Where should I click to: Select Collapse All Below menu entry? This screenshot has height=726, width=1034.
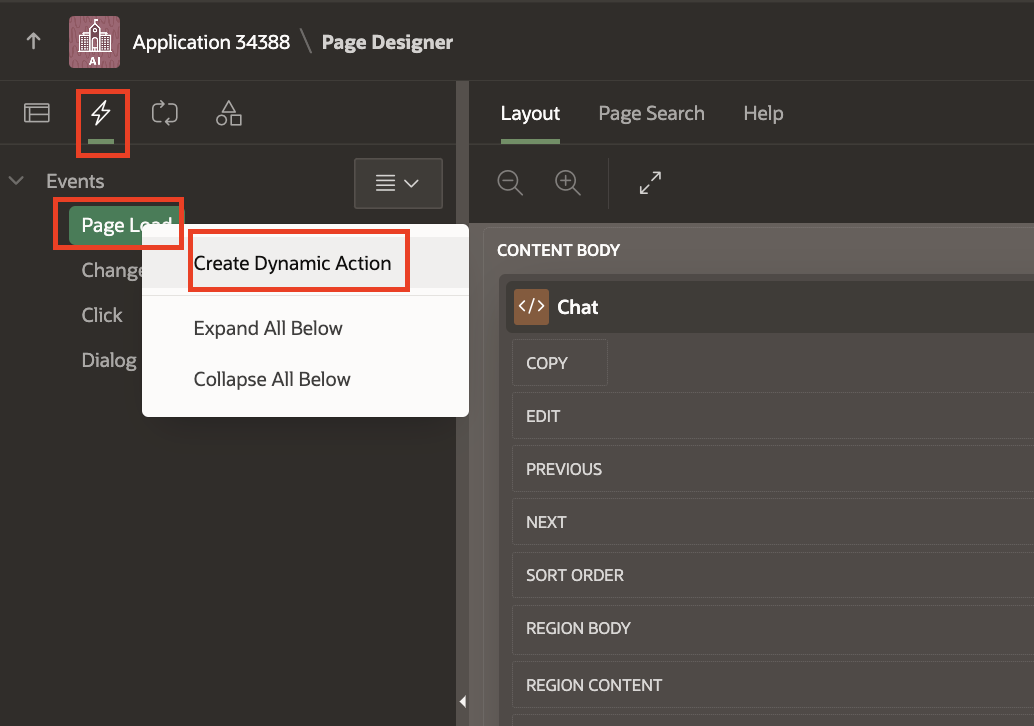(x=272, y=379)
